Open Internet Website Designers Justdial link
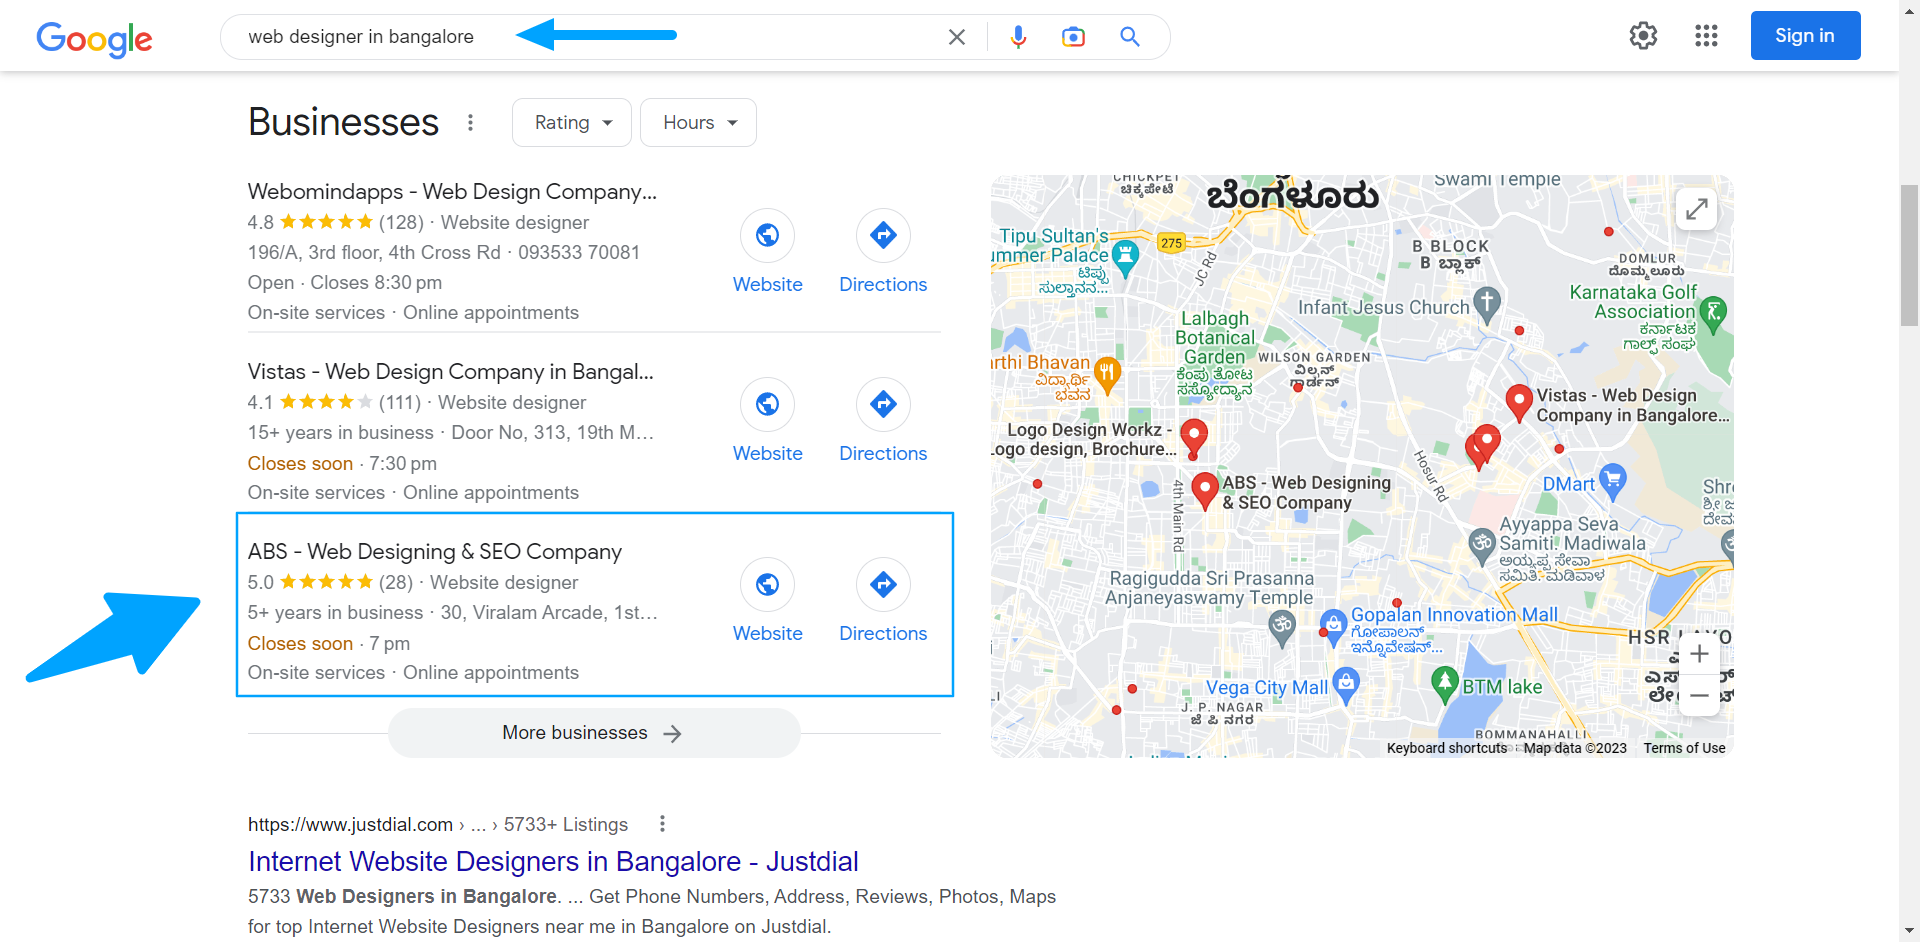Image resolution: width=1920 pixels, height=942 pixels. (x=553, y=861)
